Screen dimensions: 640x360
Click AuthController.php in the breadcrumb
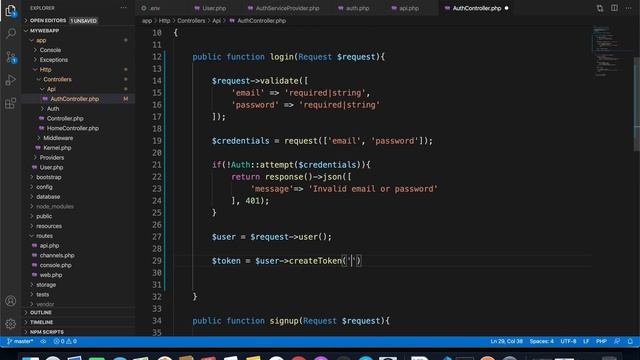pyautogui.click(x=261, y=21)
